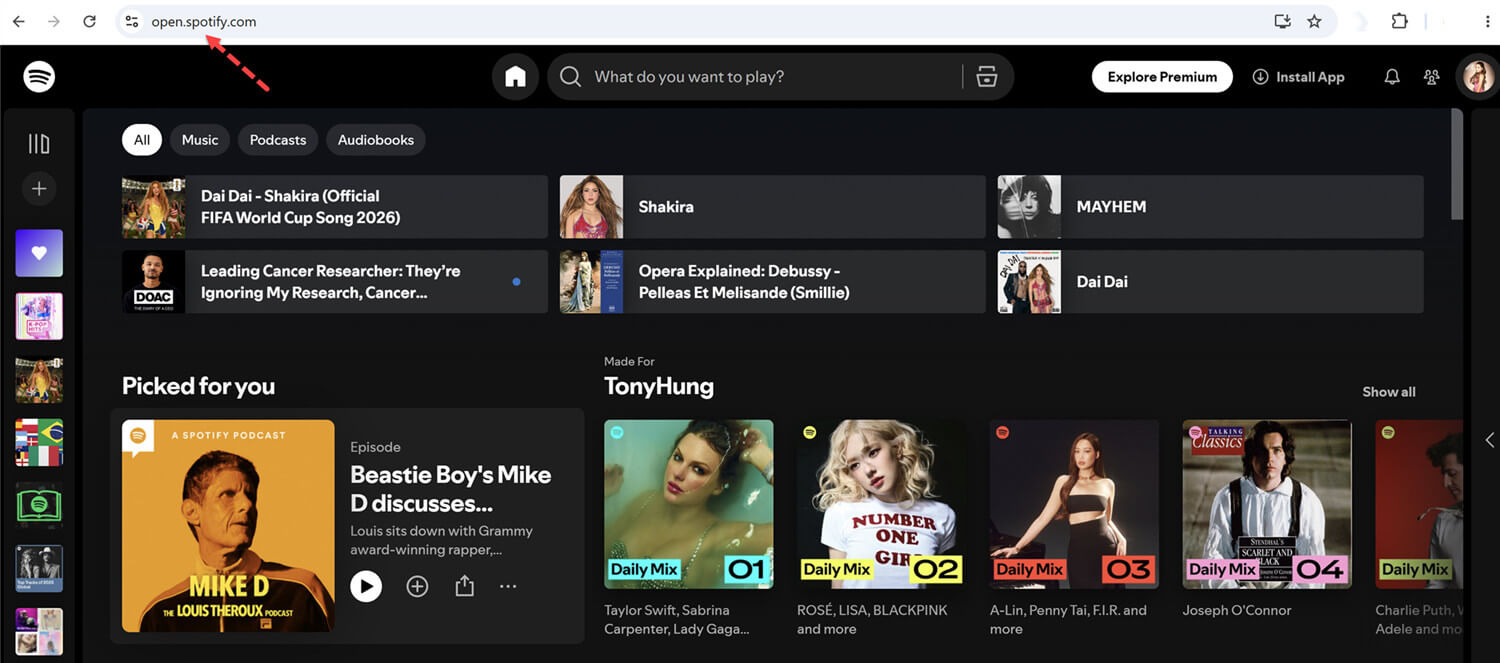1500x663 pixels.
Task: Open the MAYHEM album tile
Action: point(1211,207)
